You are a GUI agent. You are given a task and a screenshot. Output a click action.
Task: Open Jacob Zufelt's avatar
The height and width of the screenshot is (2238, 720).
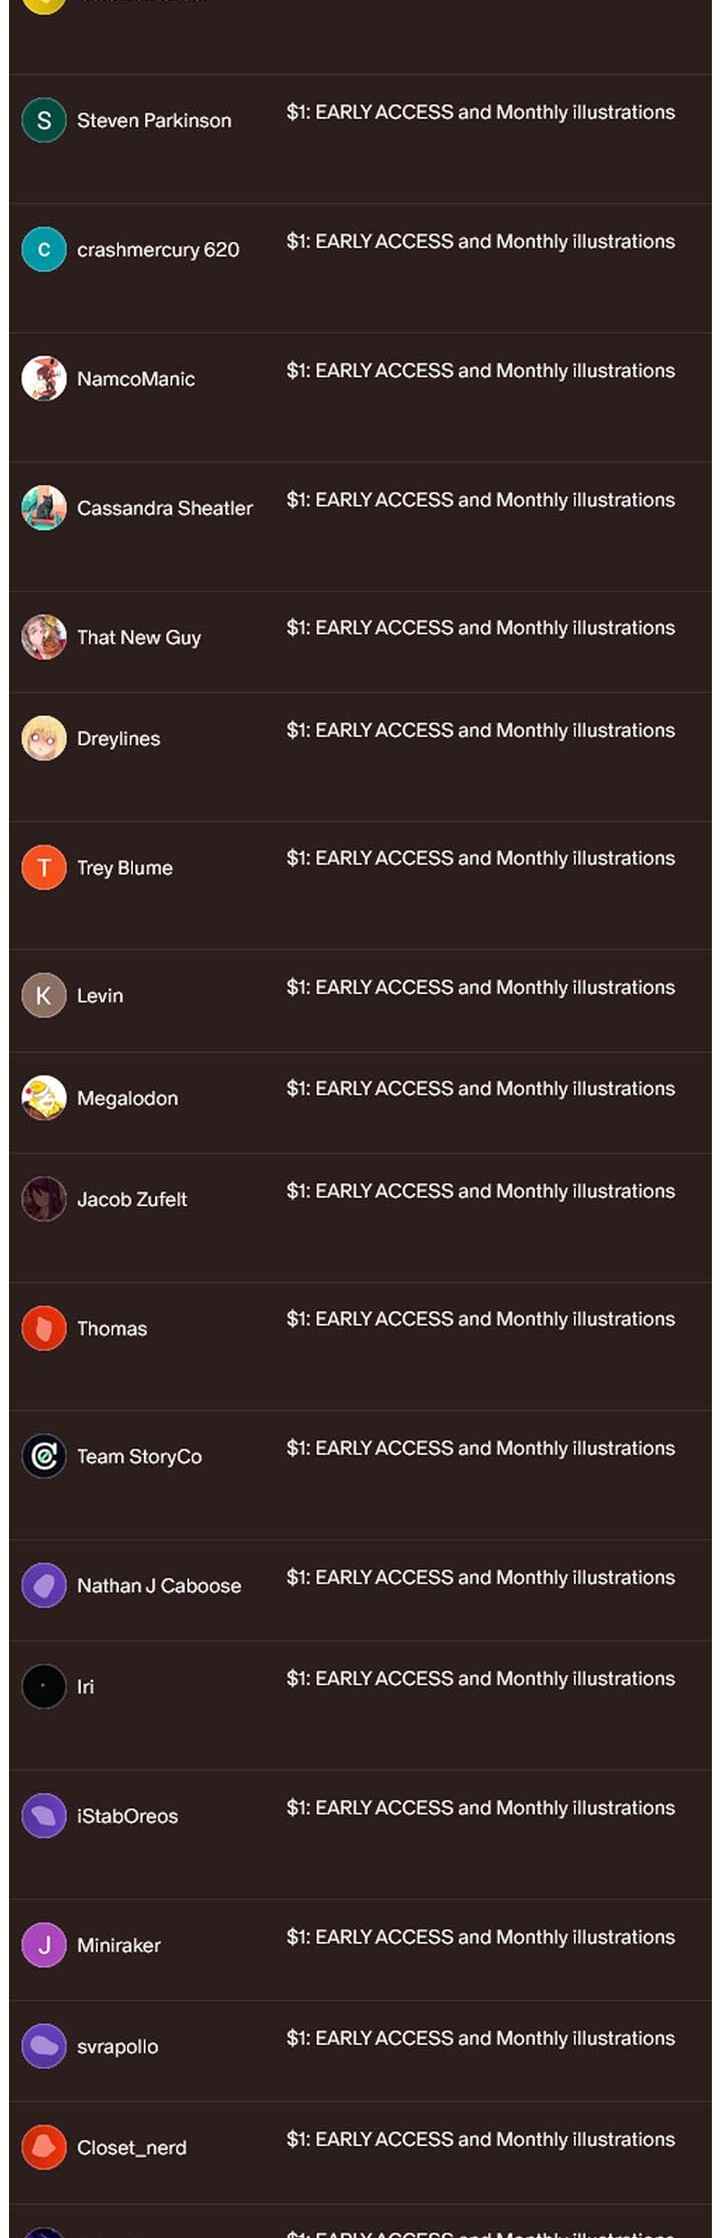pyautogui.click(x=44, y=1199)
